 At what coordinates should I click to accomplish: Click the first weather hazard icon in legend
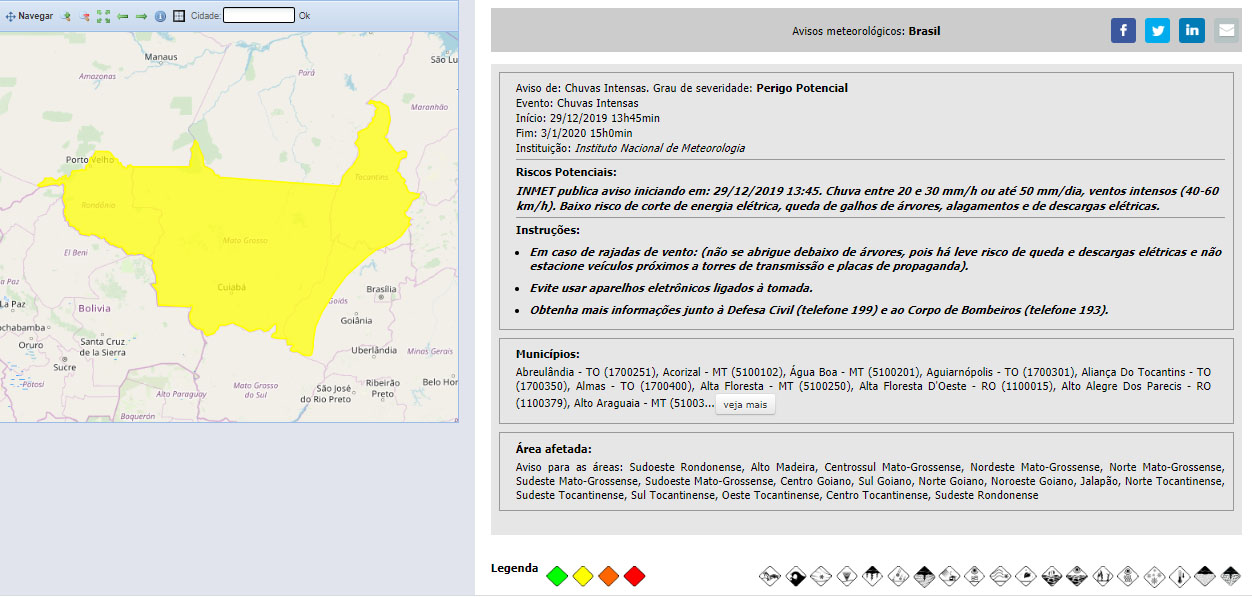[769, 576]
